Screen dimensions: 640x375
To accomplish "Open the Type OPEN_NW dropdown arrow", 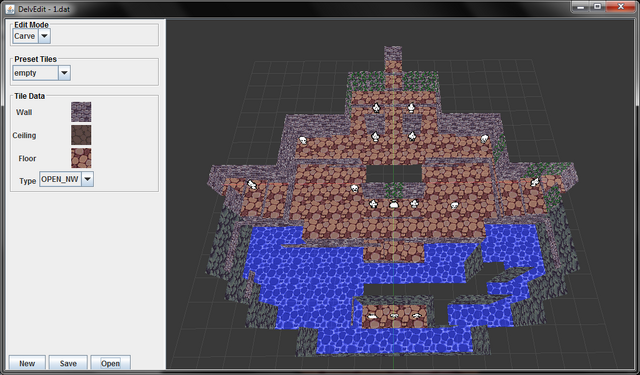I will [x=87, y=179].
